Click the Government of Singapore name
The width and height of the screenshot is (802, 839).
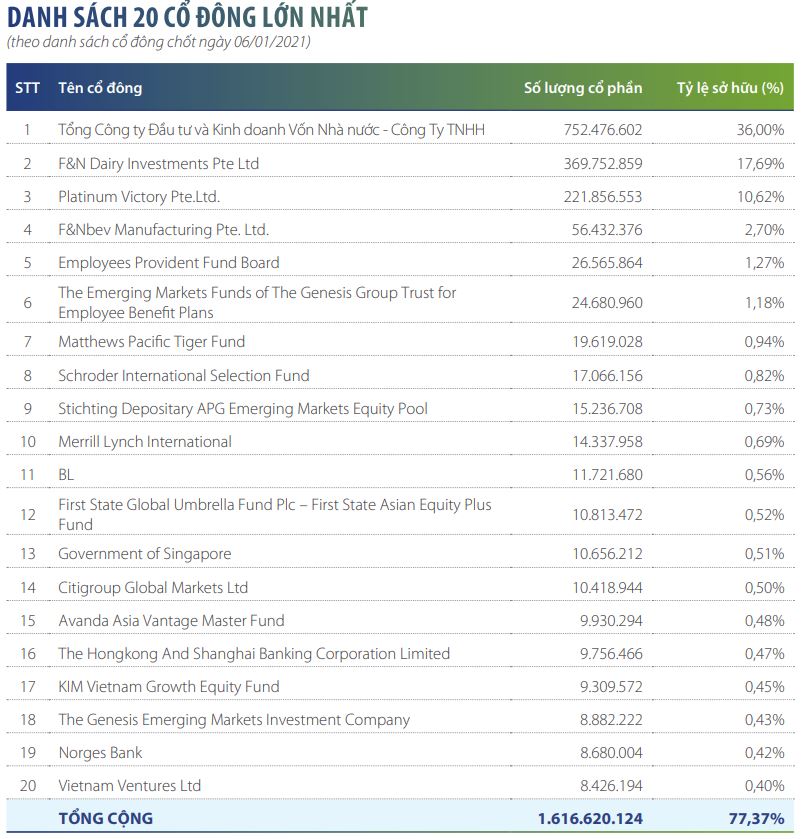click(145, 554)
